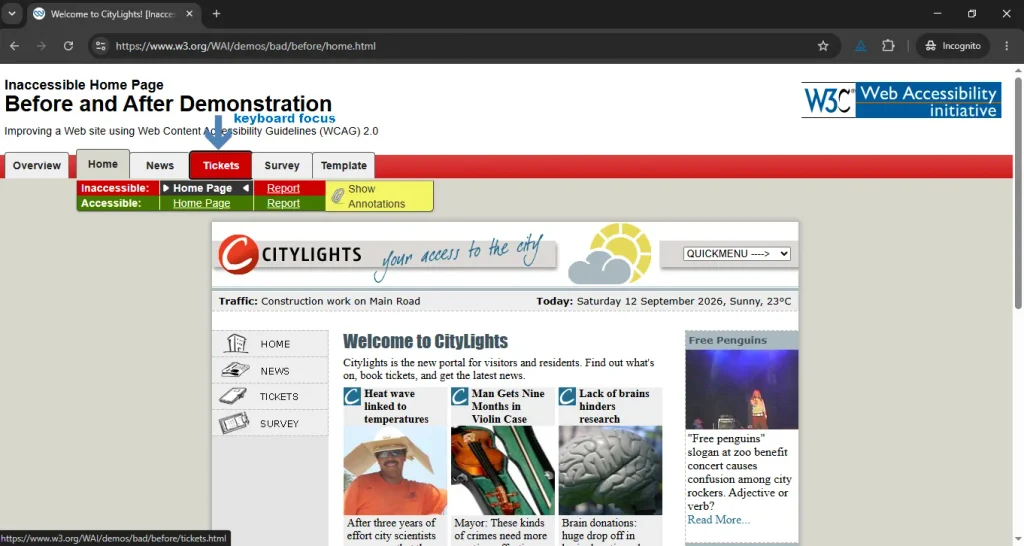
Task: Click the Traffic: Construction work on Main Road text
Action: click(x=319, y=301)
